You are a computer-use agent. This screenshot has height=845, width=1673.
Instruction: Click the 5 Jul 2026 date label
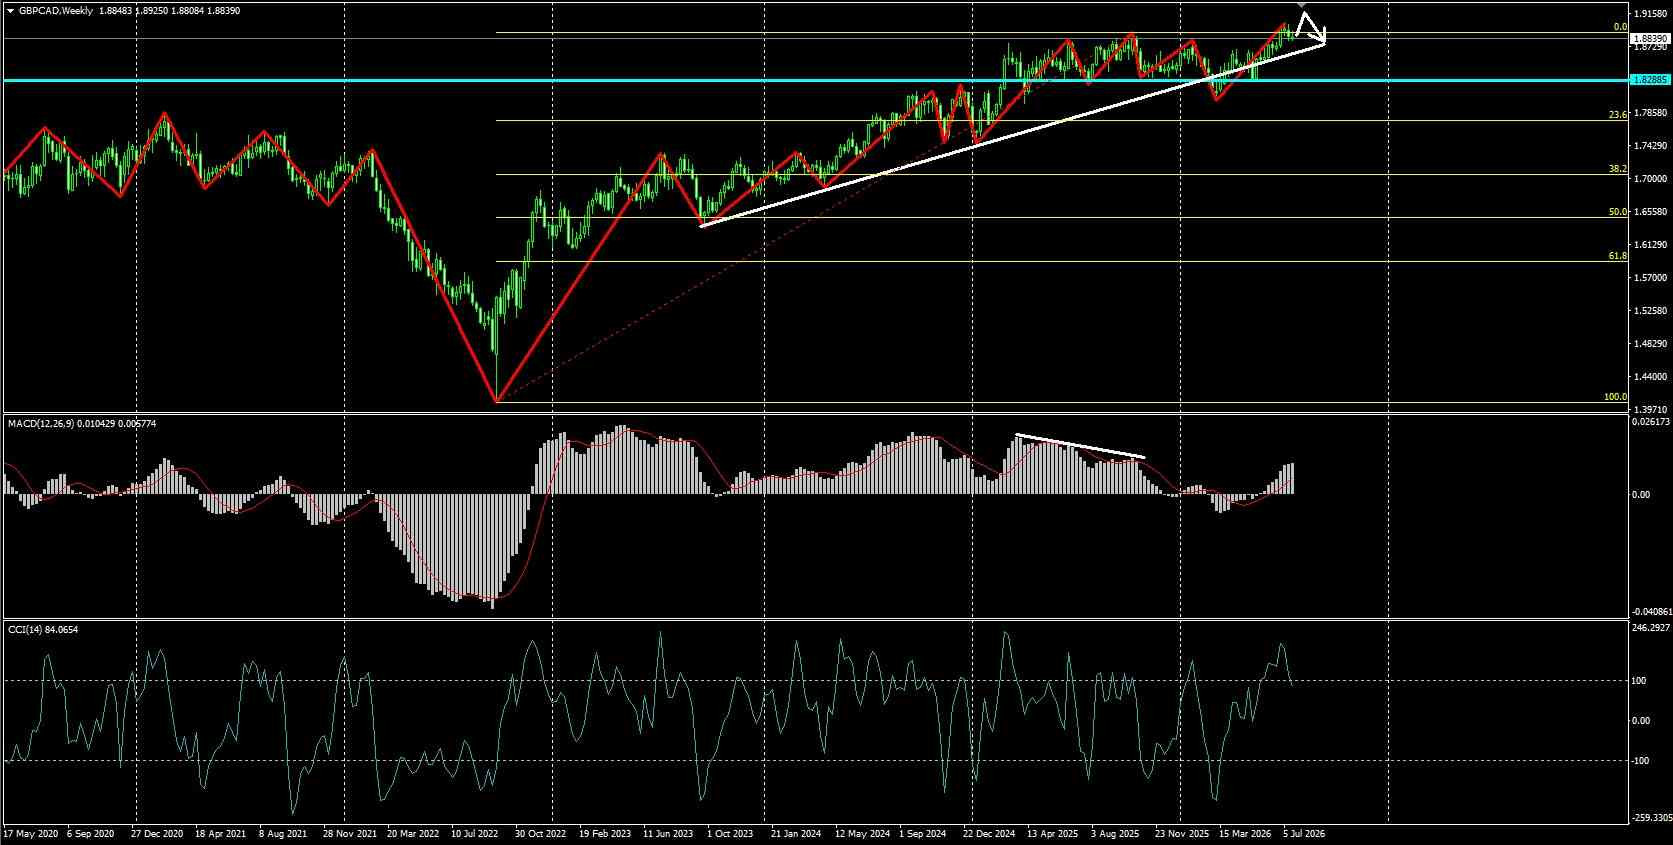click(1303, 833)
